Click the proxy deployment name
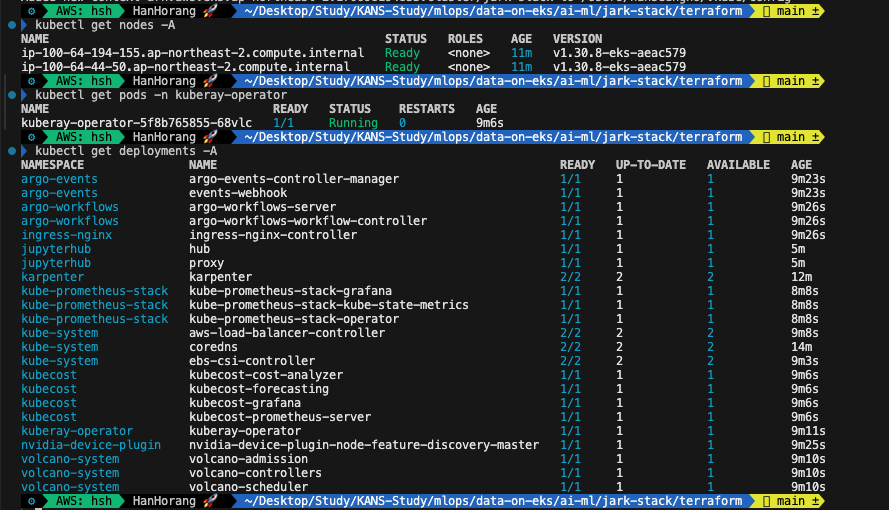This screenshot has width=889, height=510. (x=206, y=263)
